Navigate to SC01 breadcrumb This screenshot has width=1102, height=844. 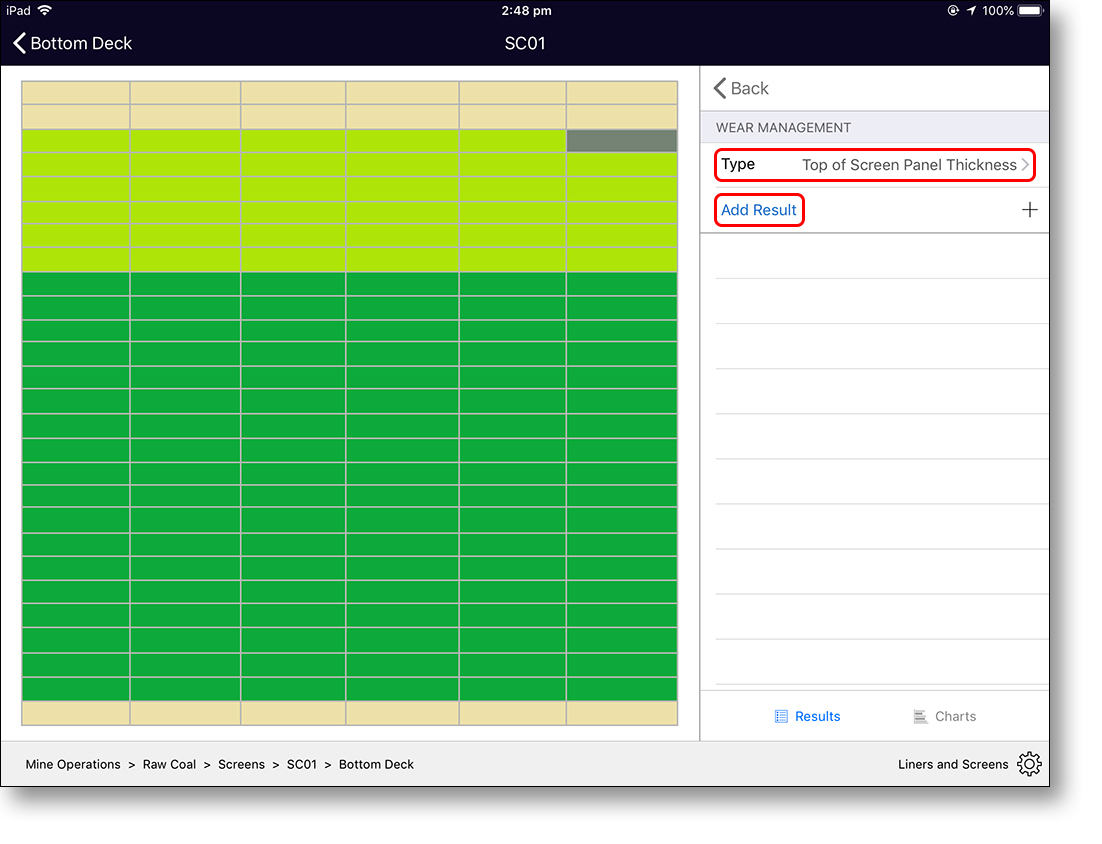302,765
